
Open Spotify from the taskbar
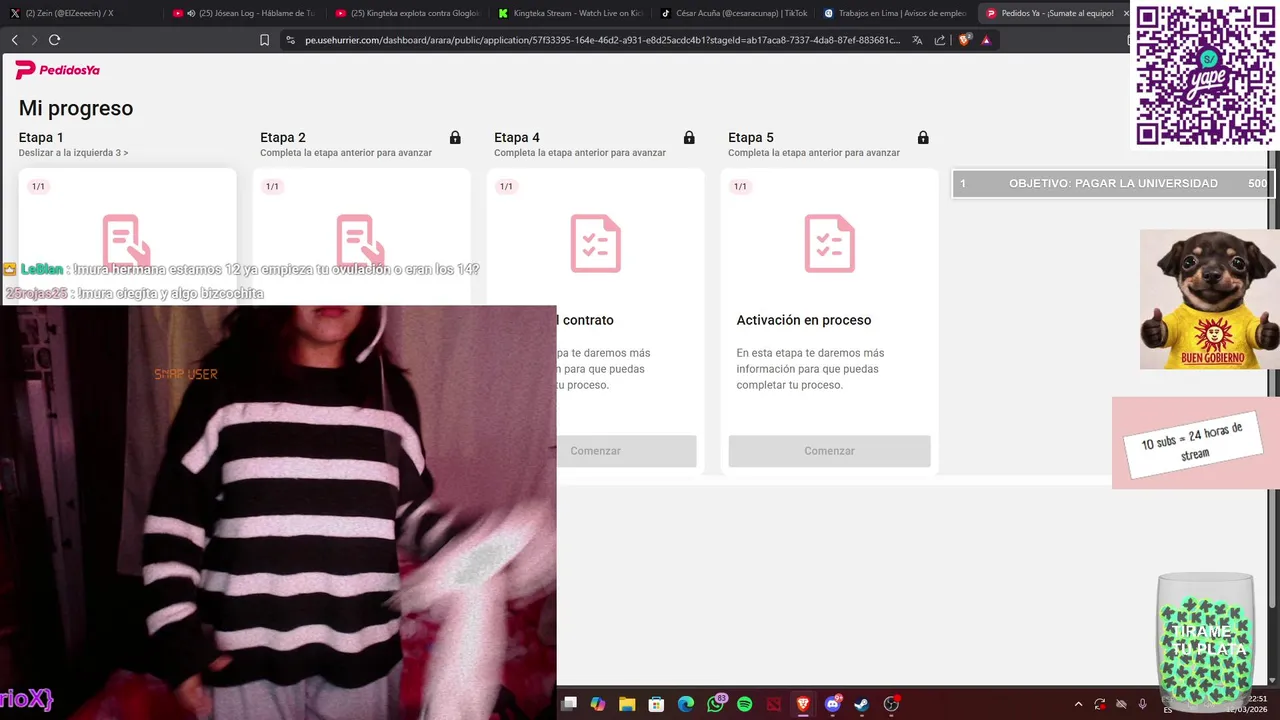pyautogui.click(x=744, y=704)
